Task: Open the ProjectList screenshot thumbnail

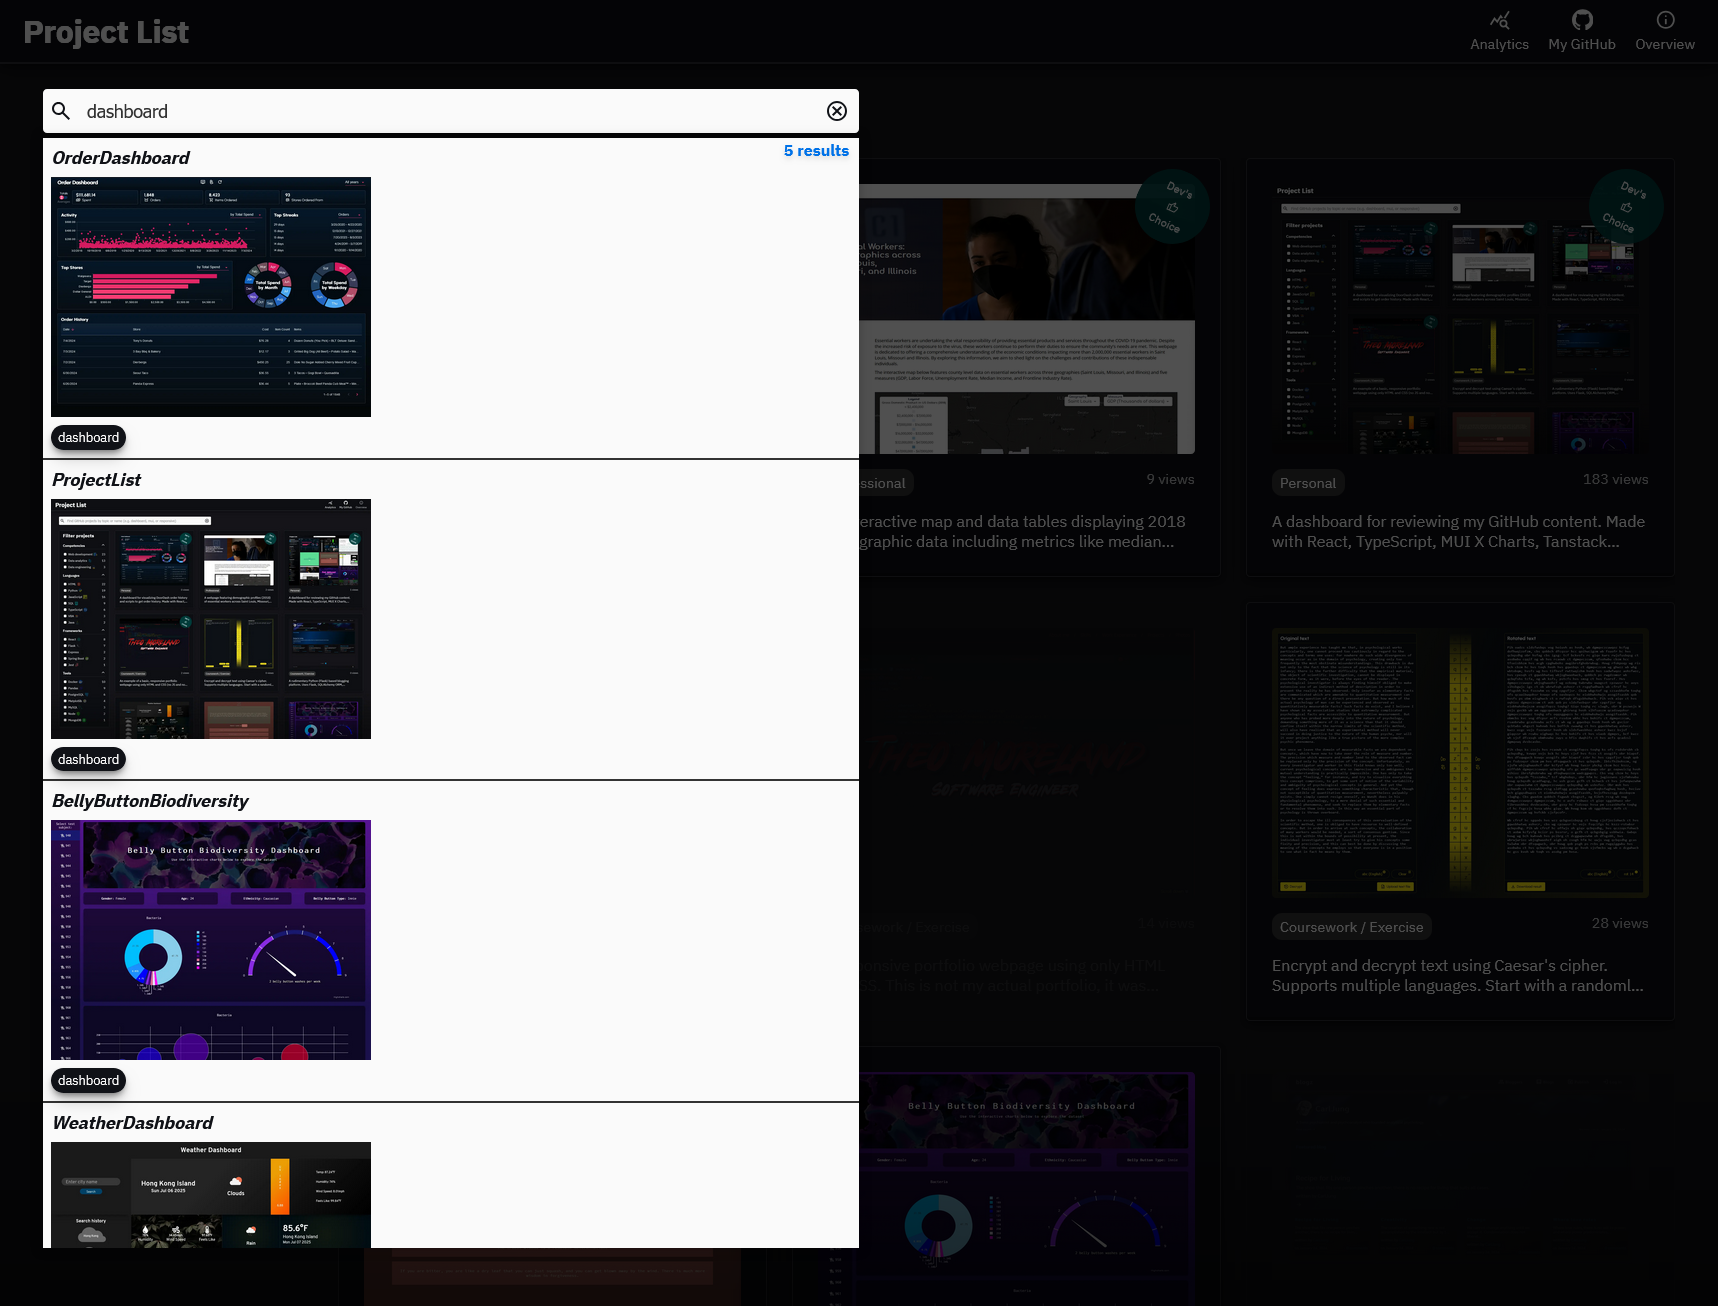Action: click(x=211, y=619)
